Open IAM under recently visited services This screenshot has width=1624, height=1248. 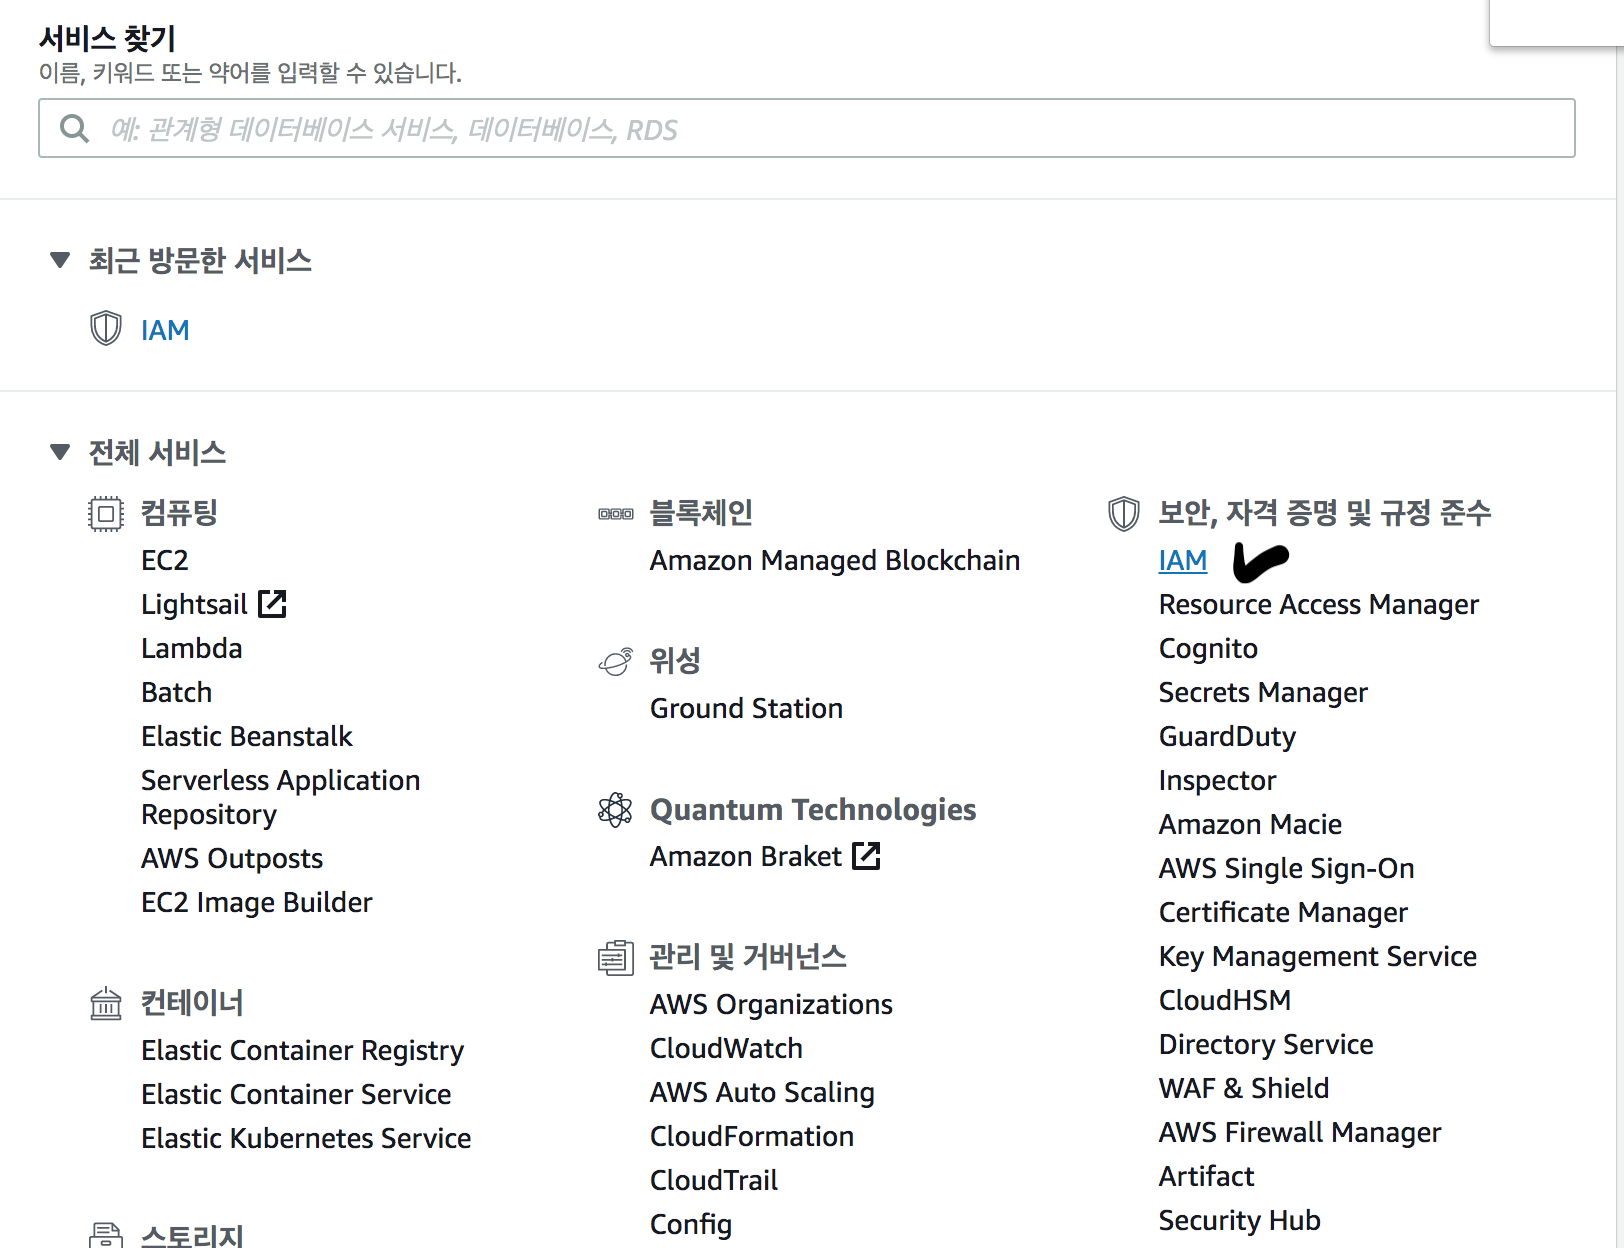[165, 330]
